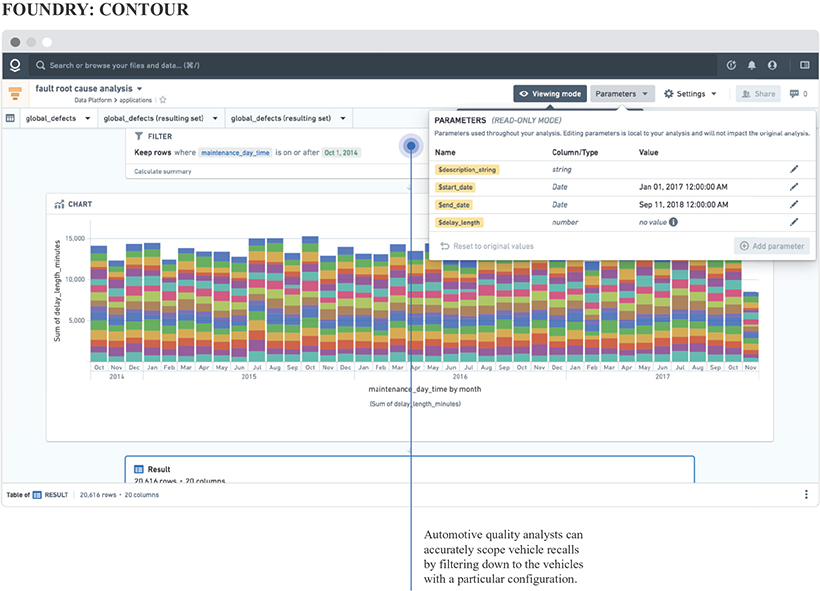Open the user account avatar icon
Image resolution: width=820 pixels, height=591 pixels.
click(x=772, y=66)
